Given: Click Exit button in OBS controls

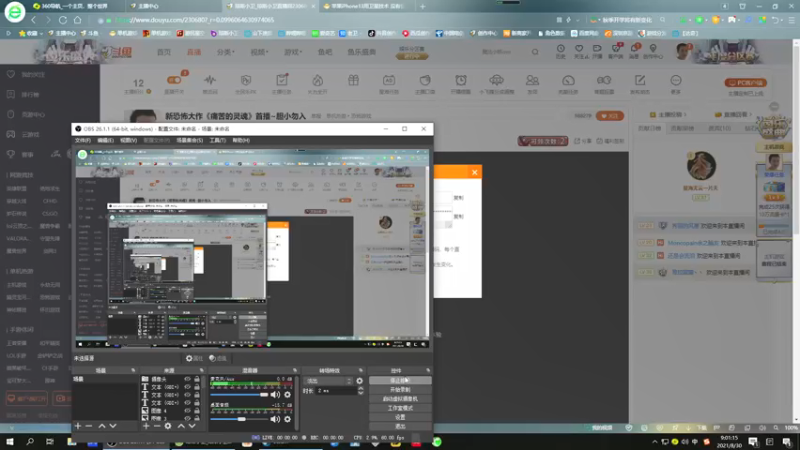Looking at the screenshot, I should click(400, 426).
